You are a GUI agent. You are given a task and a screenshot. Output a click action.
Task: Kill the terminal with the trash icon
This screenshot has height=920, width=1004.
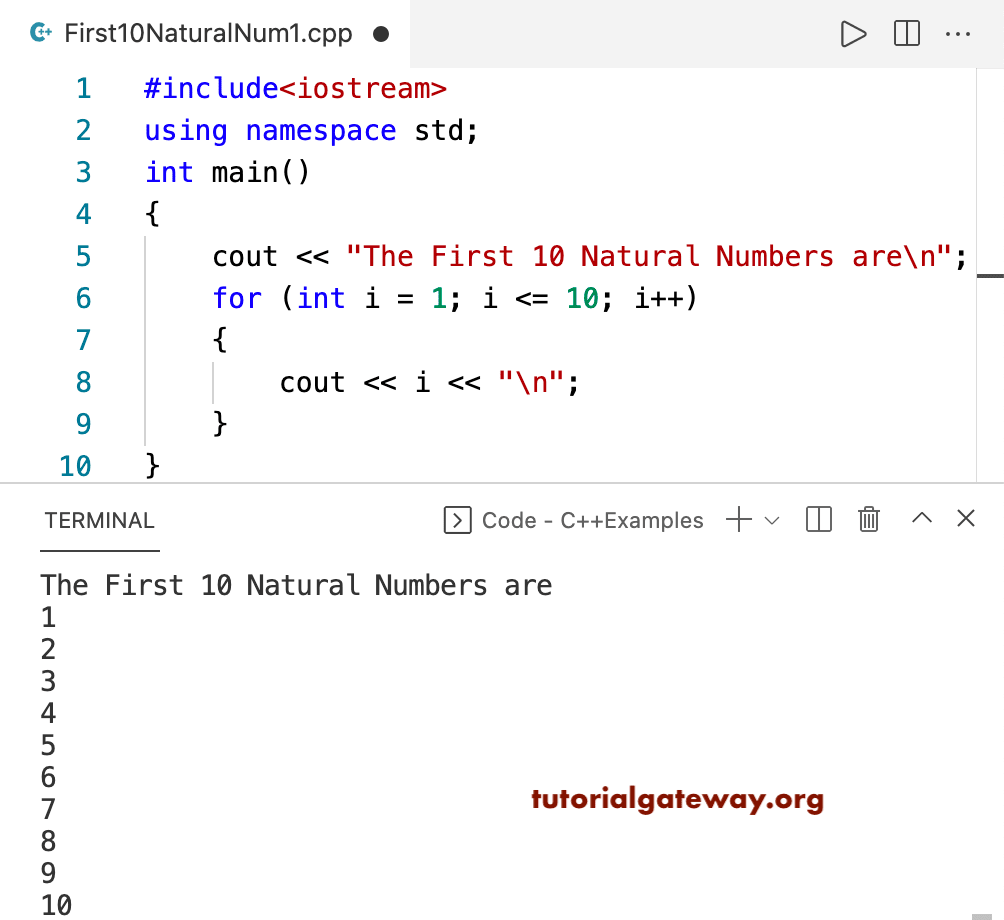coord(868,519)
